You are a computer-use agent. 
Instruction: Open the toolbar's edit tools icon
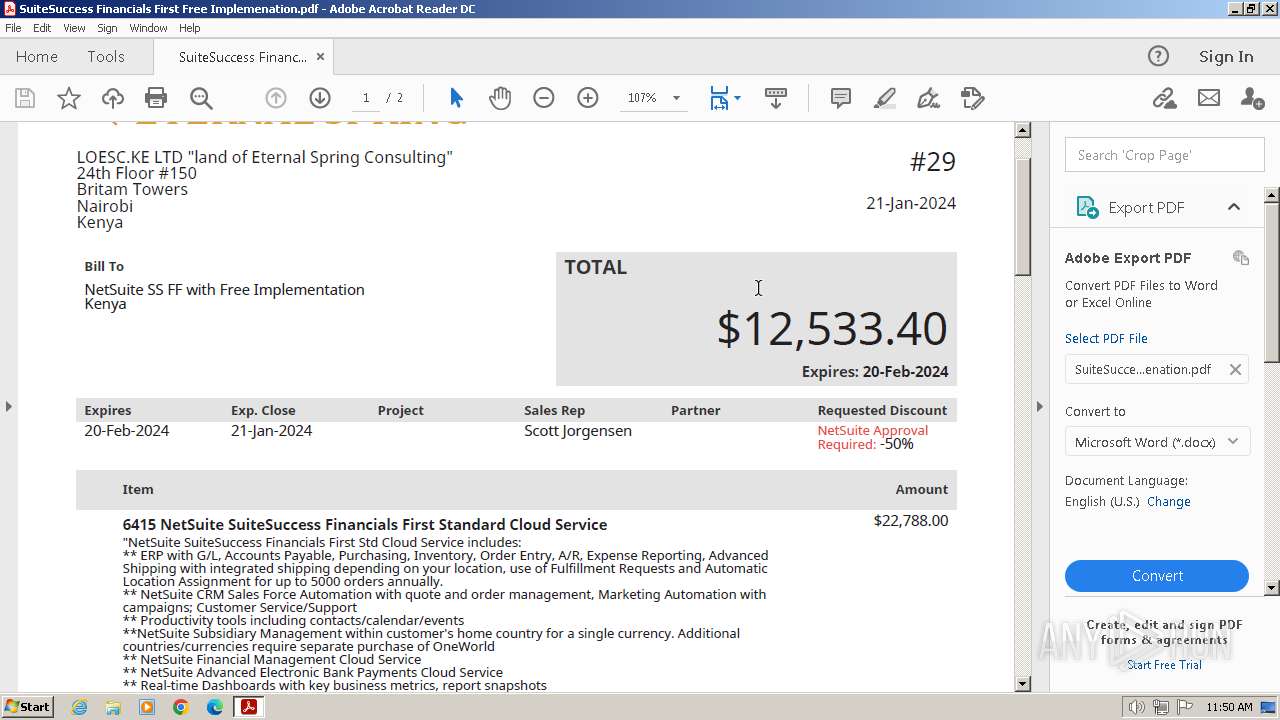pos(973,98)
